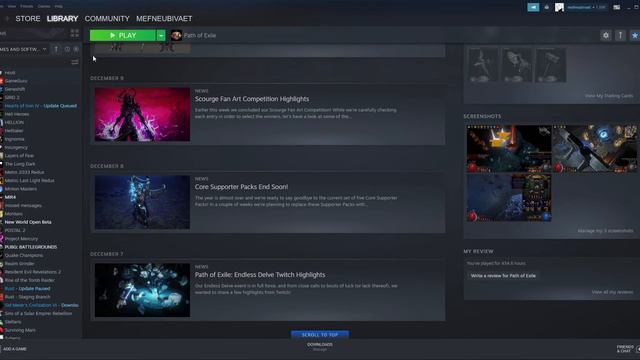Select Hearts of Iron IV update queued entry
The image size is (640, 360).
click(x=40, y=106)
